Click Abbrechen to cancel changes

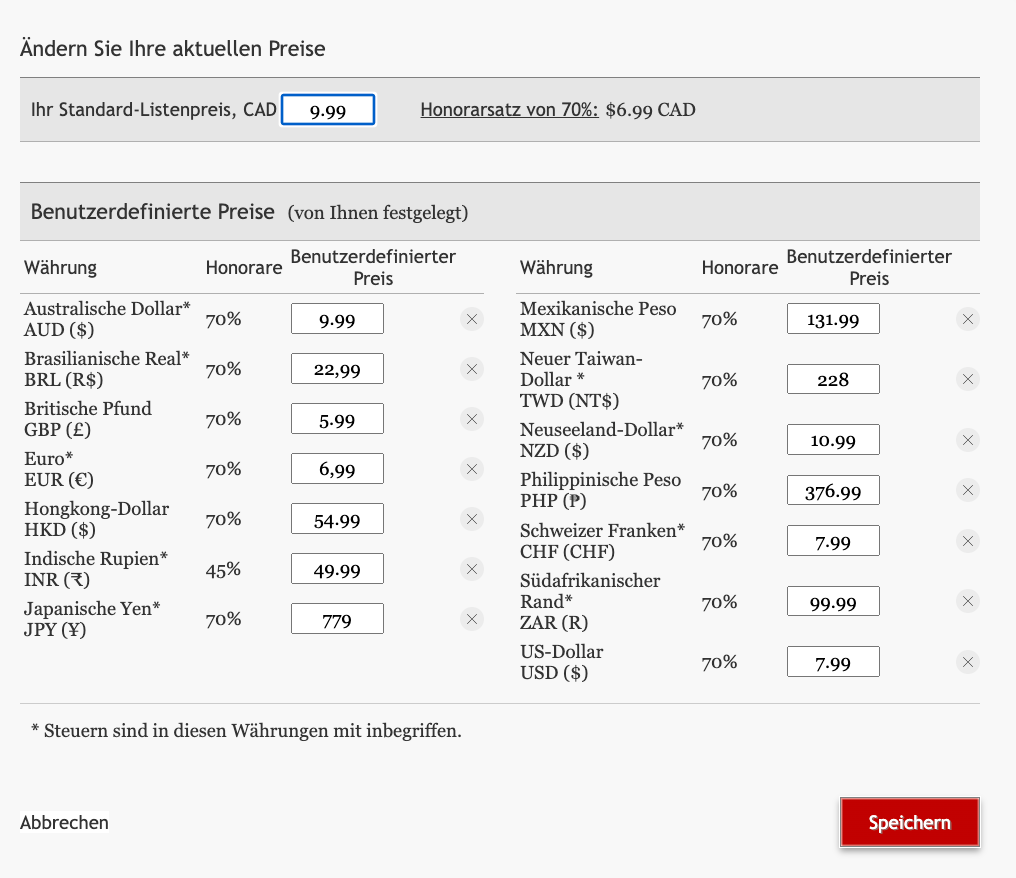[x=63, y=822]
